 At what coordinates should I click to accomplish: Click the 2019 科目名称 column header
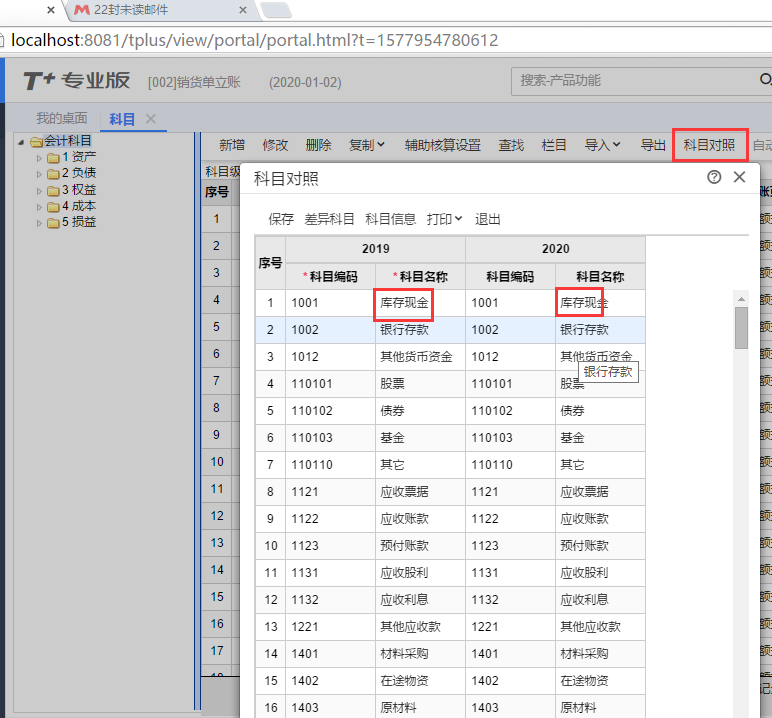coord(420,276)
